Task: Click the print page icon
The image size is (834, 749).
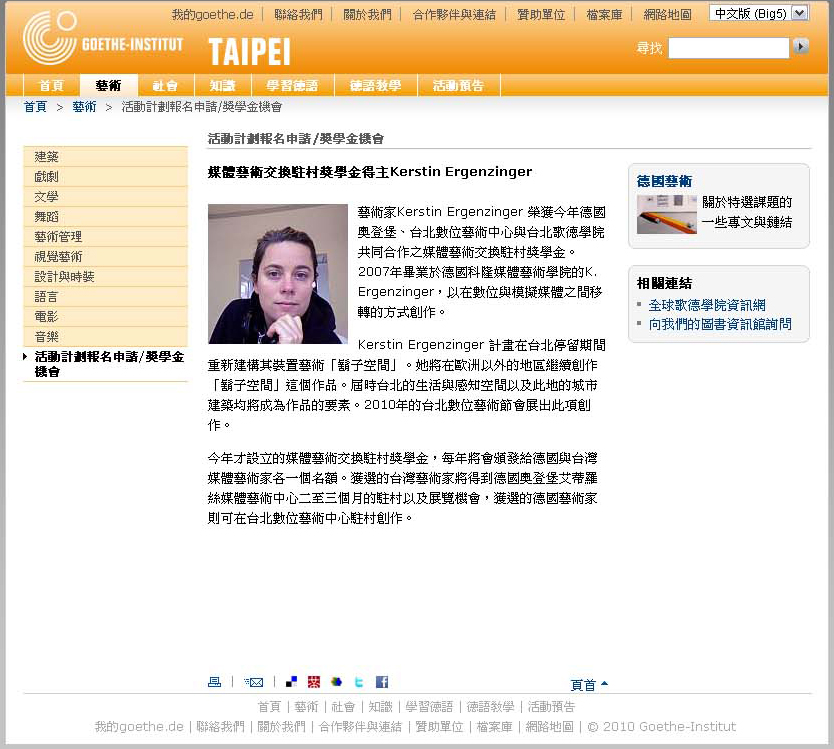Action: tap(214, 682)
